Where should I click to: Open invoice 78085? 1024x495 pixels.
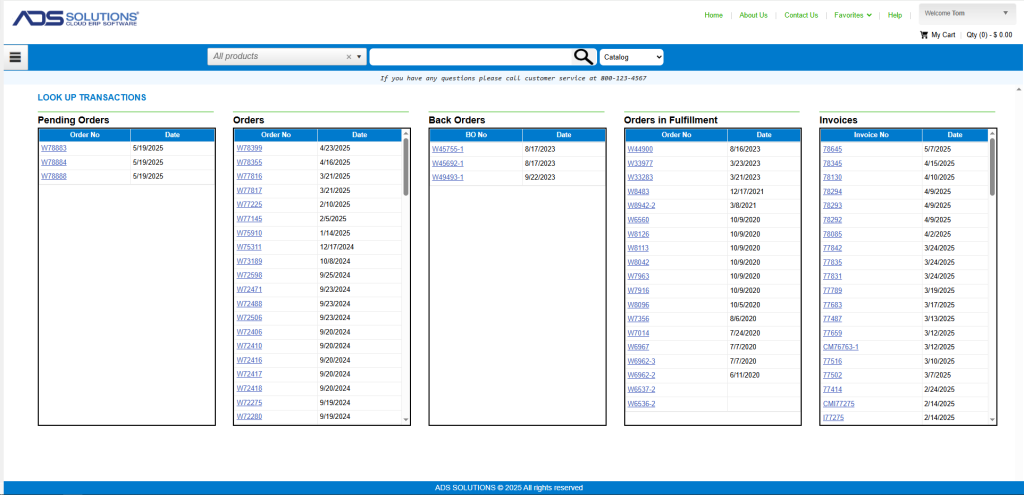pyautogui.click(x=833, y=234)
